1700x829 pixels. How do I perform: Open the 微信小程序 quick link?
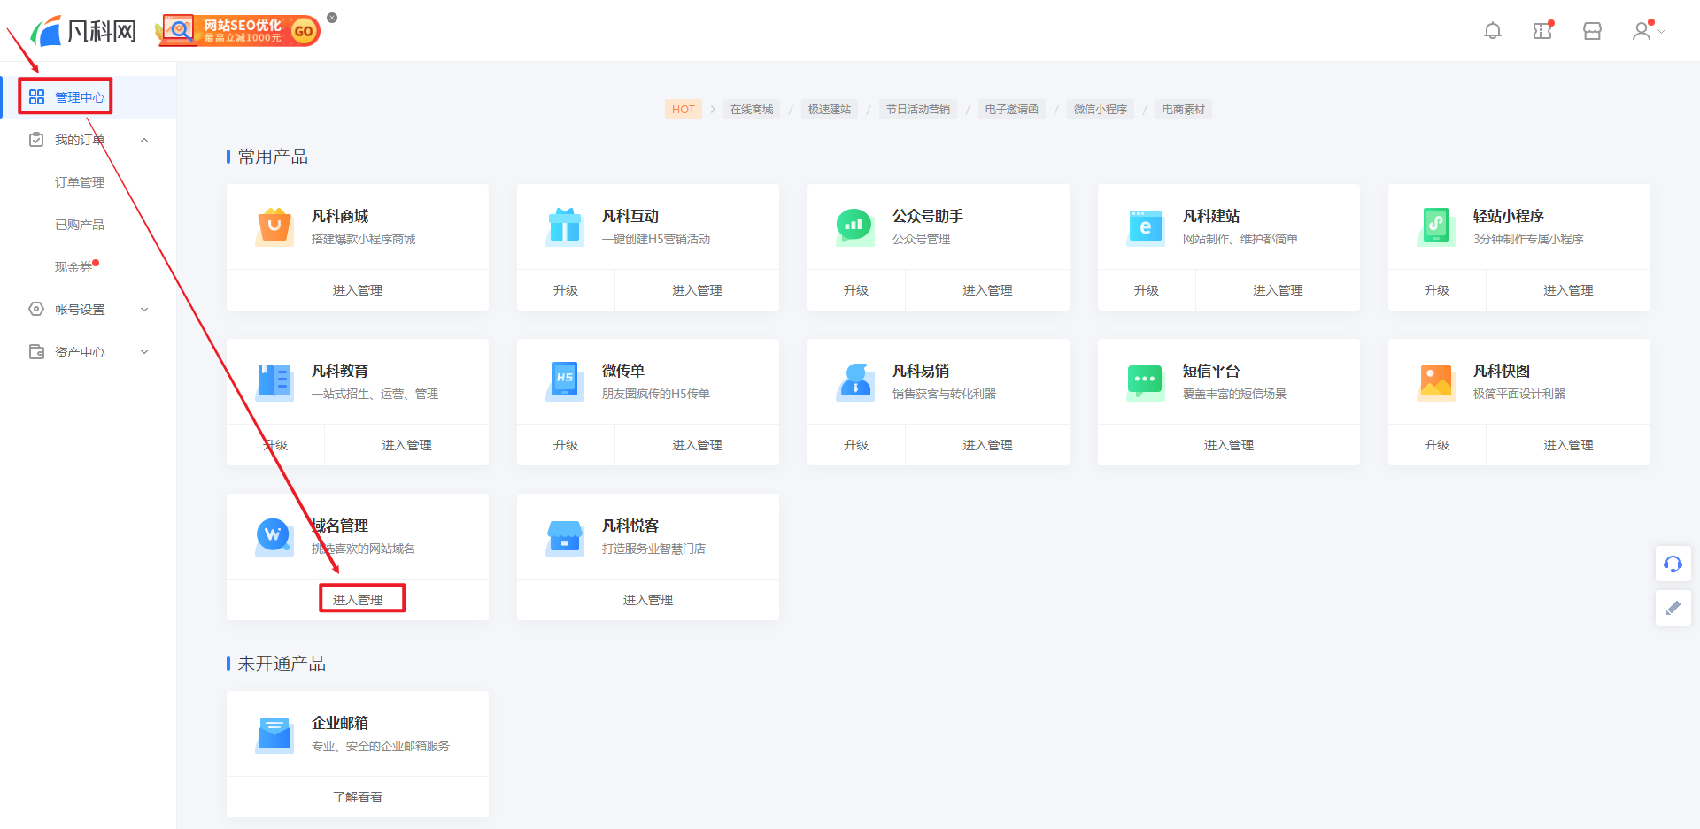1100,109
